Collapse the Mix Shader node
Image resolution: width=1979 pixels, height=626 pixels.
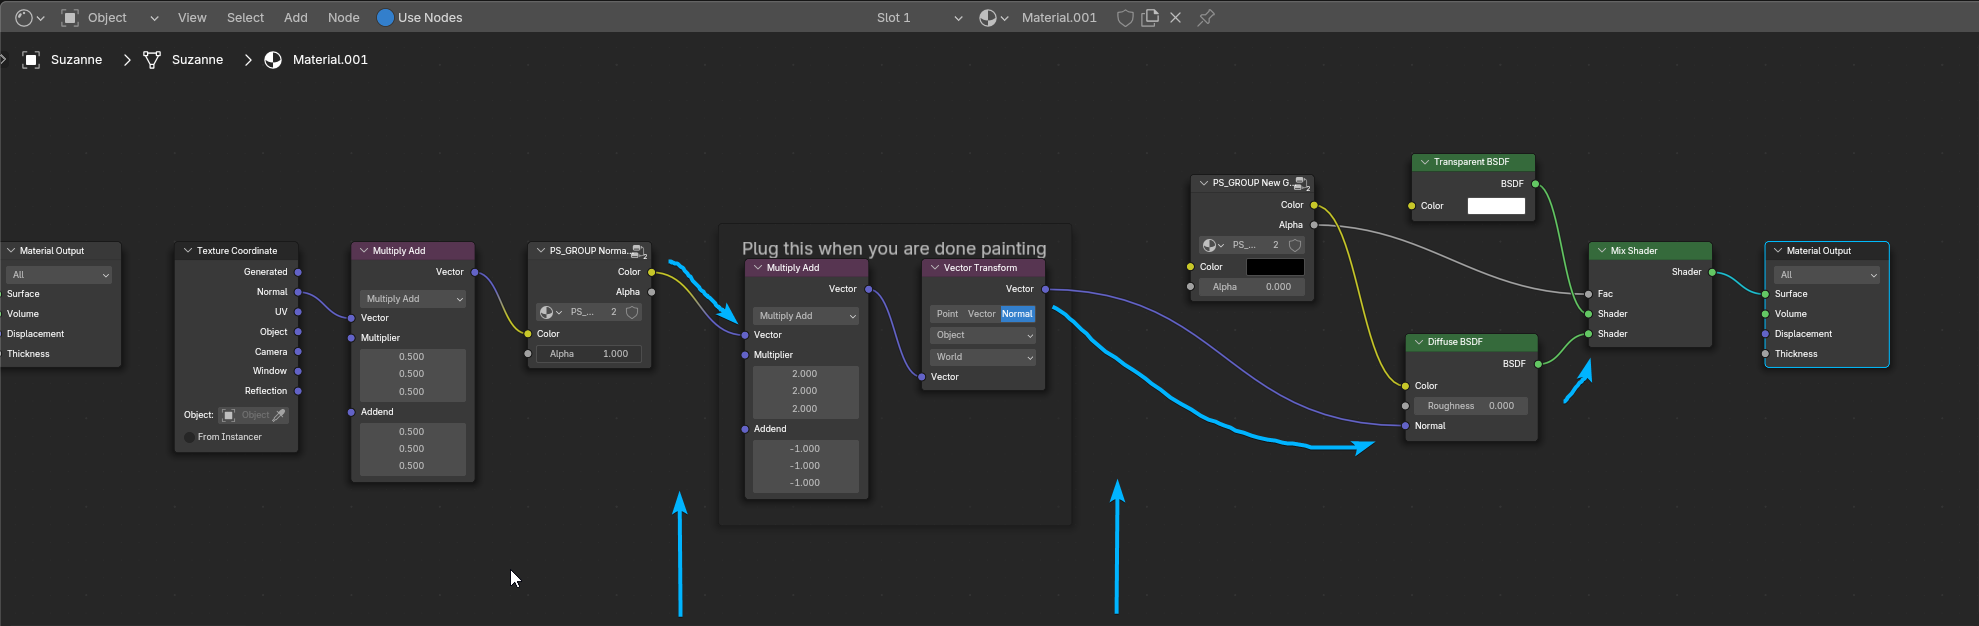coord(1601,251)
